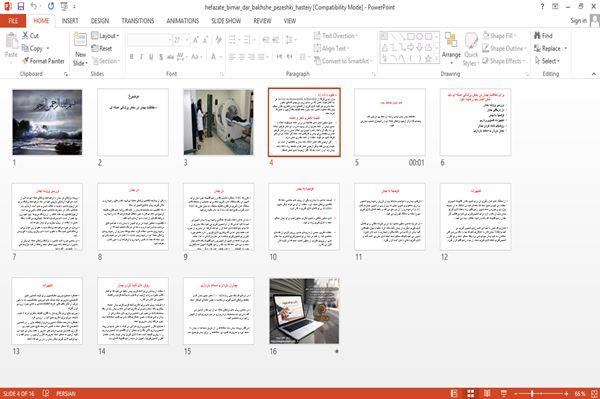
Task: Click the Copy command
Action: pyautogui.click(x=33, y=48)
